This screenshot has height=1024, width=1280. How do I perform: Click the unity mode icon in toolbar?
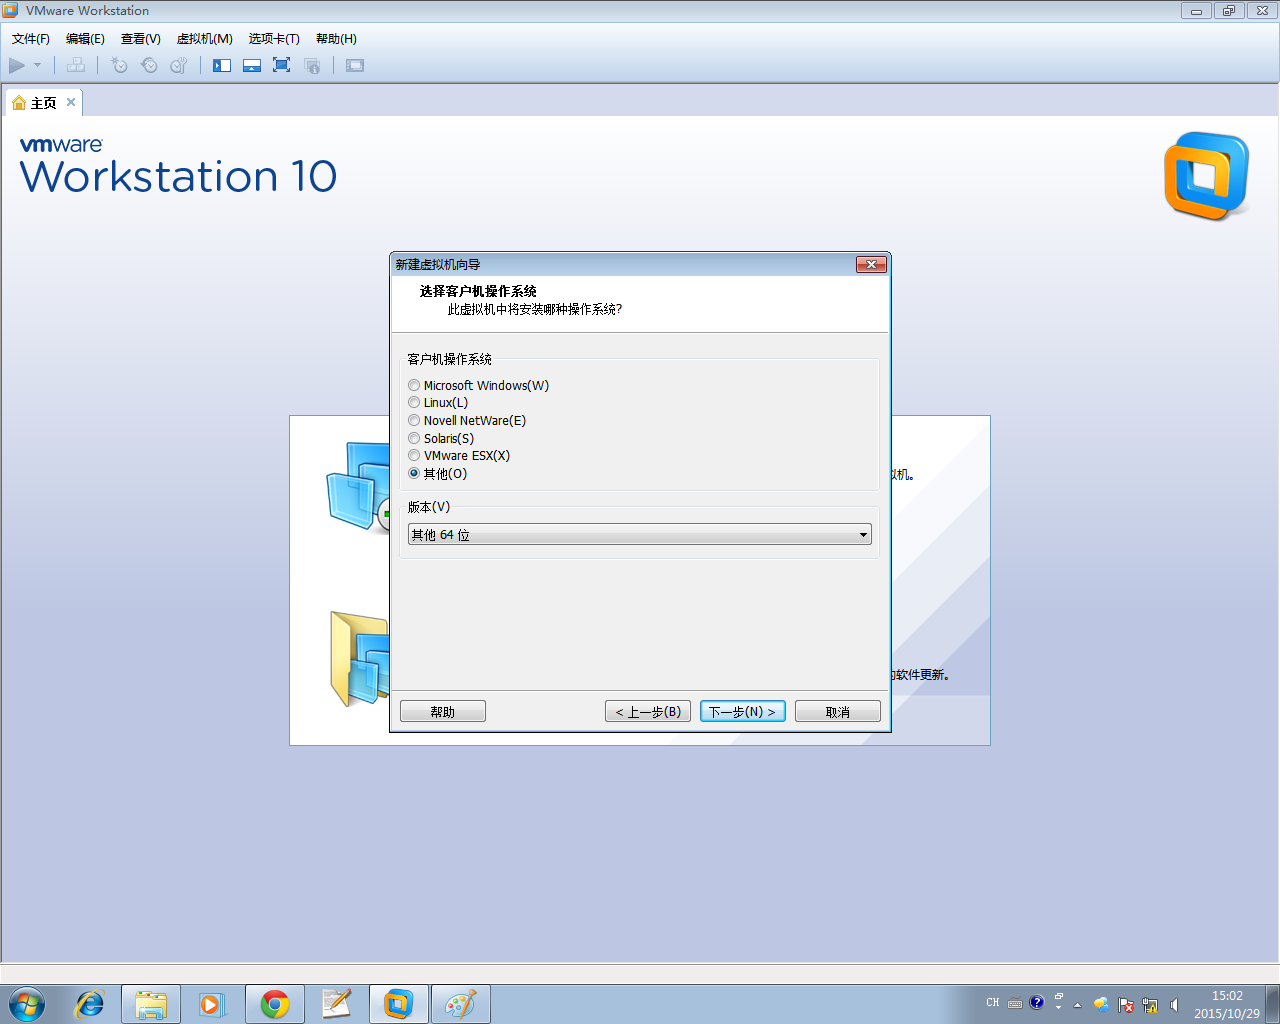312,65
